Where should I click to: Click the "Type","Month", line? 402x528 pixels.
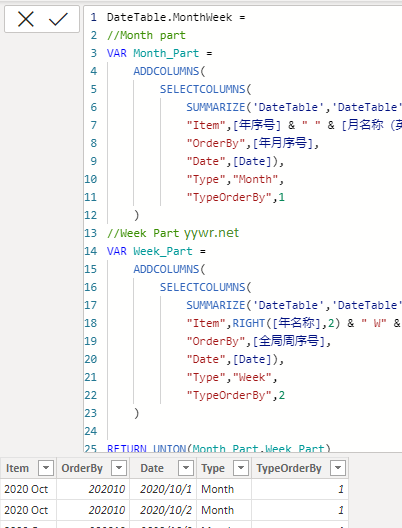click(235, 179)
